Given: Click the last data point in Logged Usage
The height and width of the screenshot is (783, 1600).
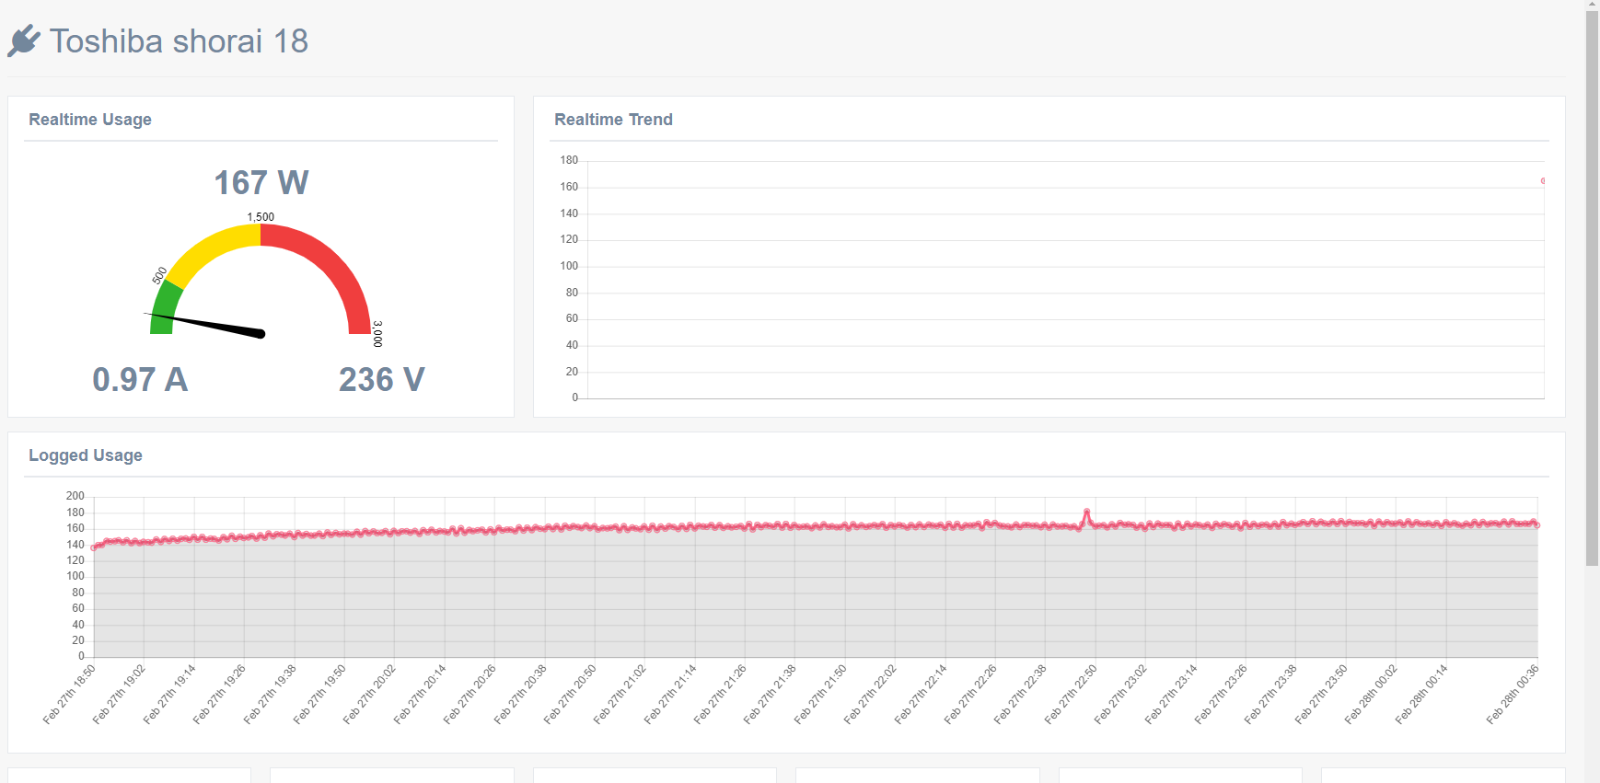Looking at the screenshot, I should tap(1537, 524).
